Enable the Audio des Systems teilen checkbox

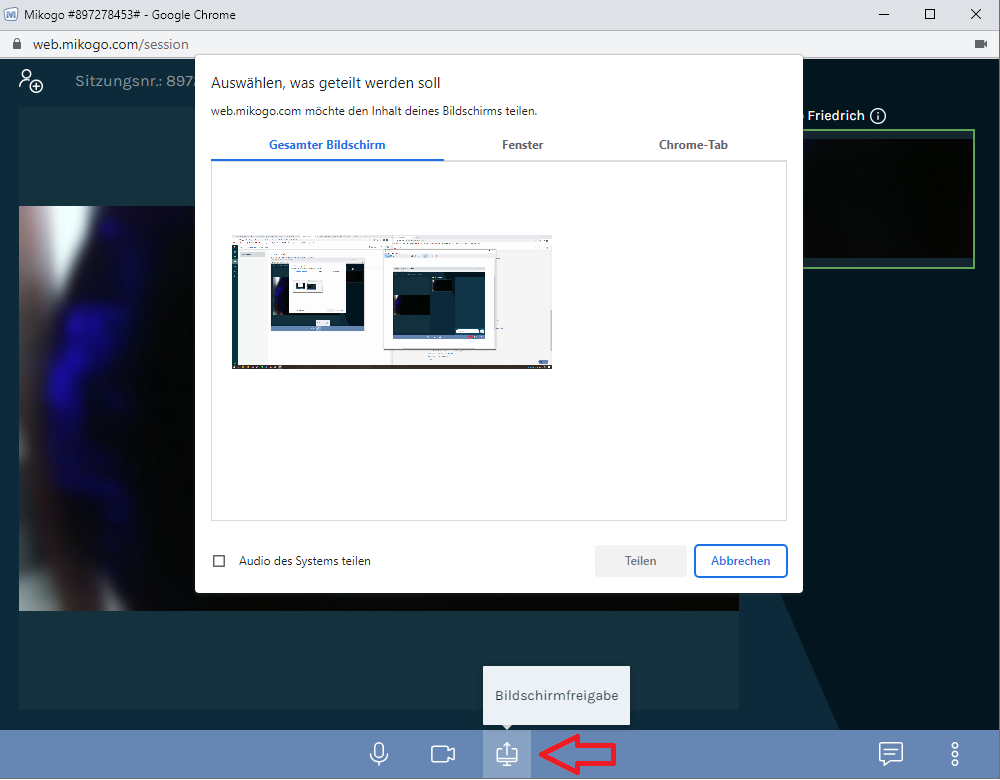pos(219,561)
